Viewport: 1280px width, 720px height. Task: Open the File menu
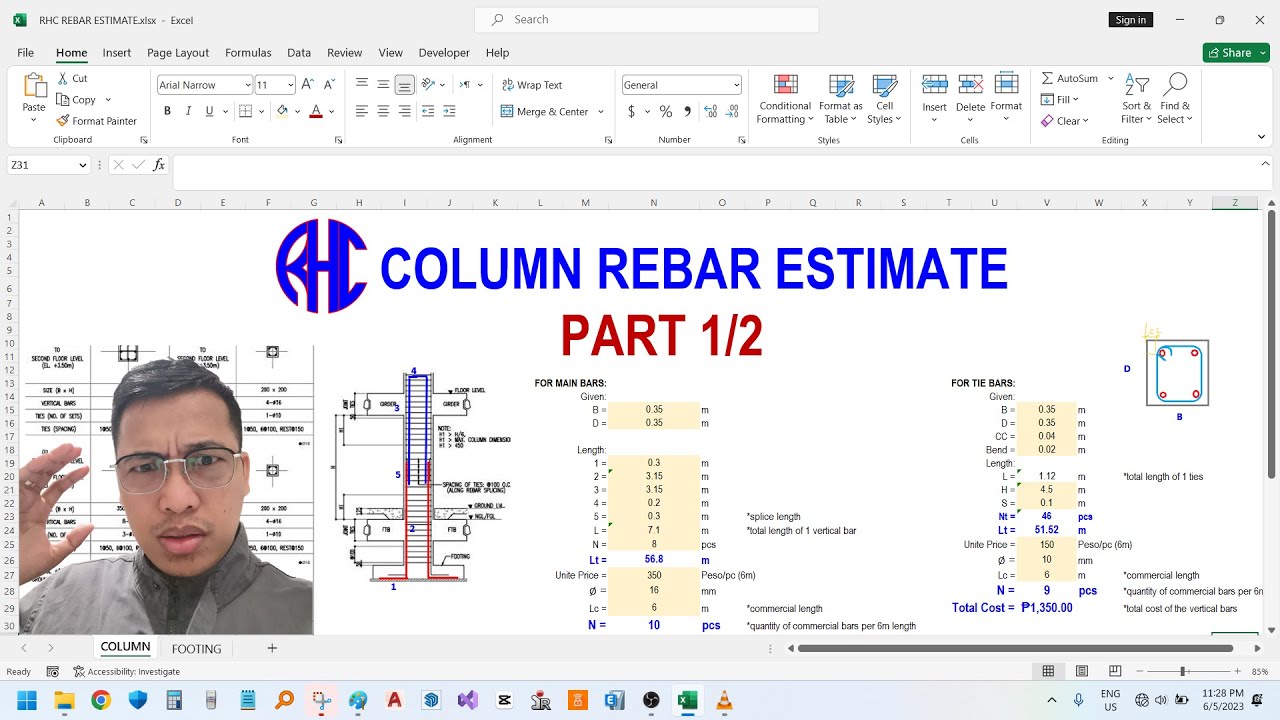25,53
